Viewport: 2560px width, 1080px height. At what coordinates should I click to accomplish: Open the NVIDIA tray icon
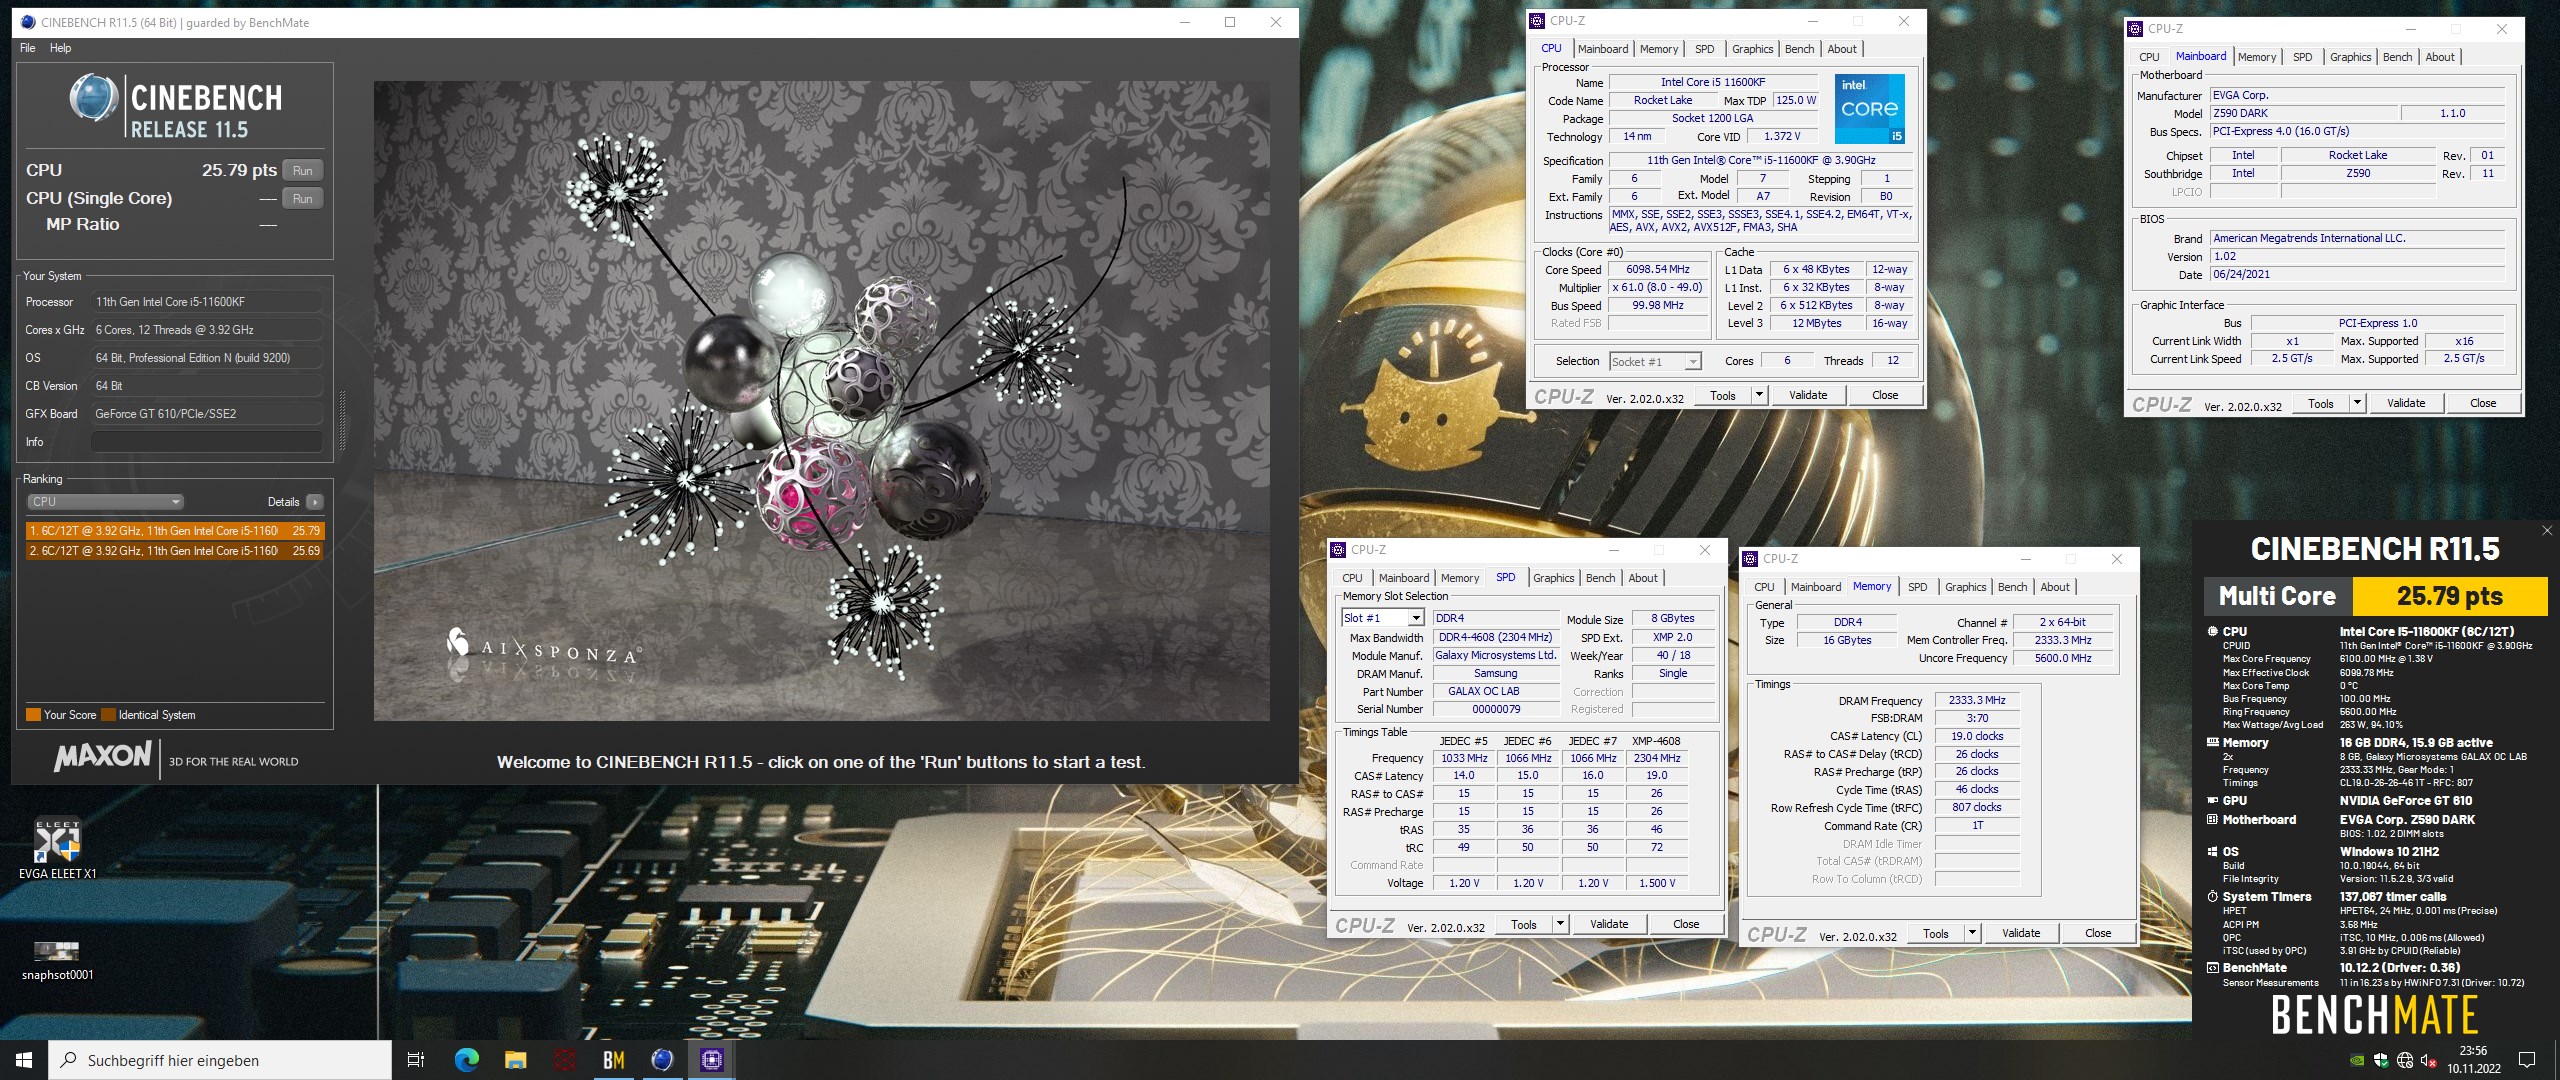point(2357,1060)
